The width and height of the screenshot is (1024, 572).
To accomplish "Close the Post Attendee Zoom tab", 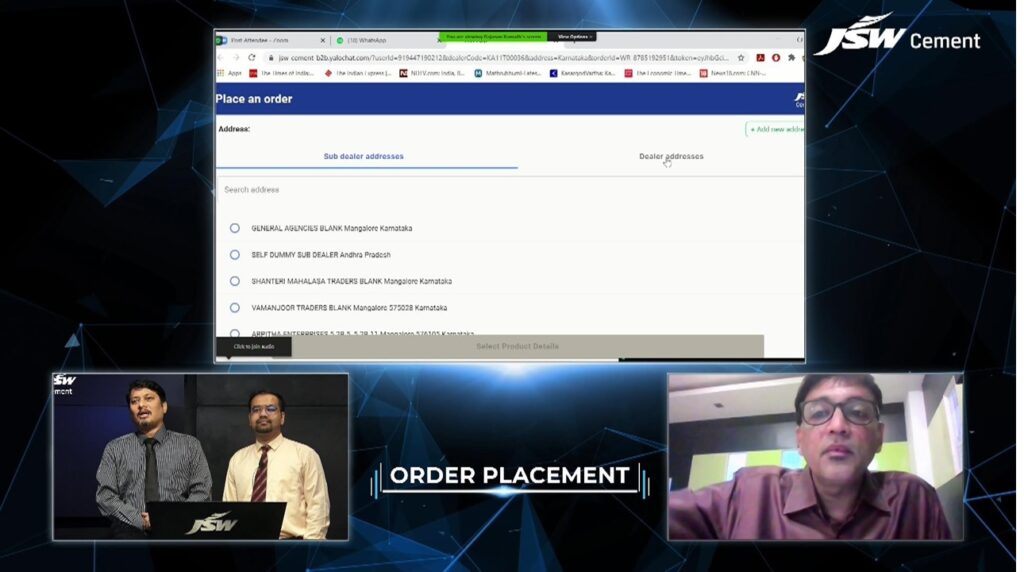I will pos(323,40).
